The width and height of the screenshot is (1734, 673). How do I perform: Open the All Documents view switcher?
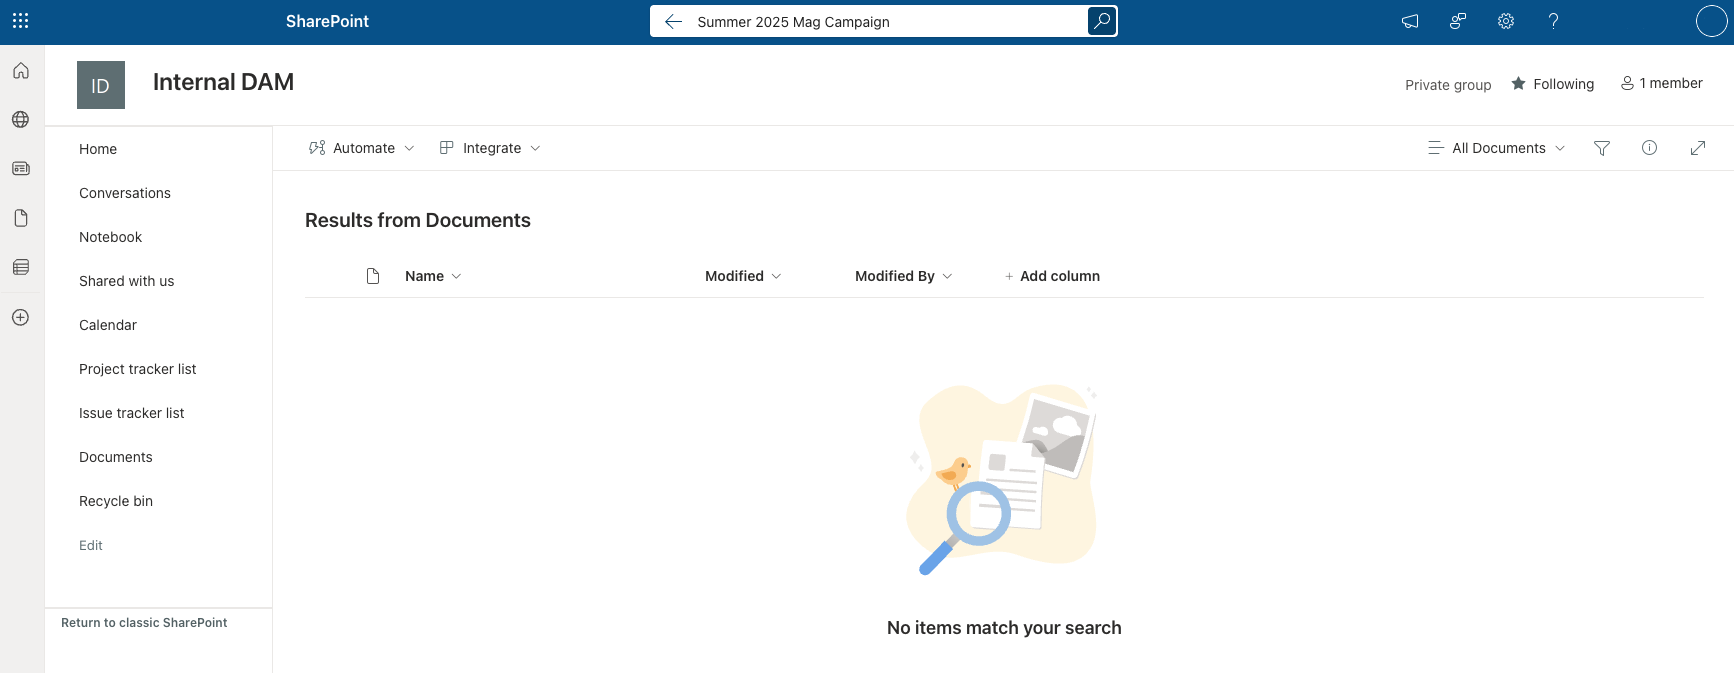point(1497,148)
